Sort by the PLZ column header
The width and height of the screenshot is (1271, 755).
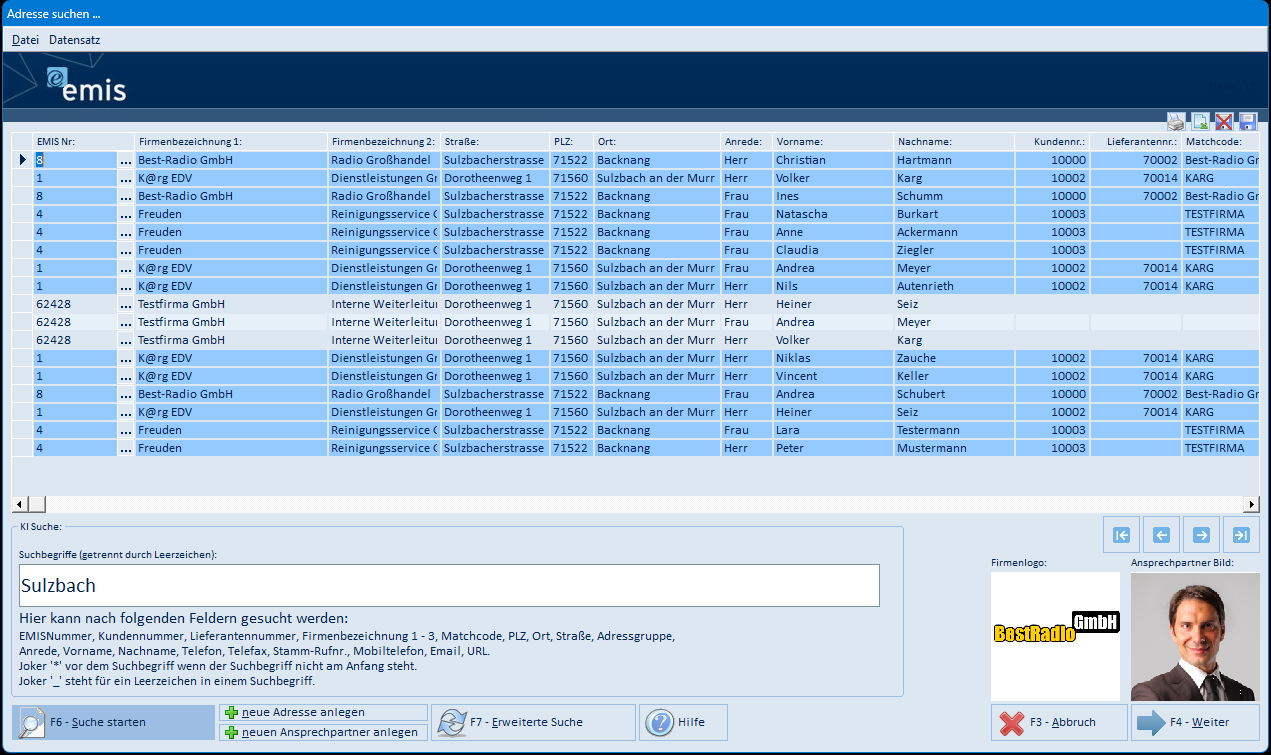571,142
